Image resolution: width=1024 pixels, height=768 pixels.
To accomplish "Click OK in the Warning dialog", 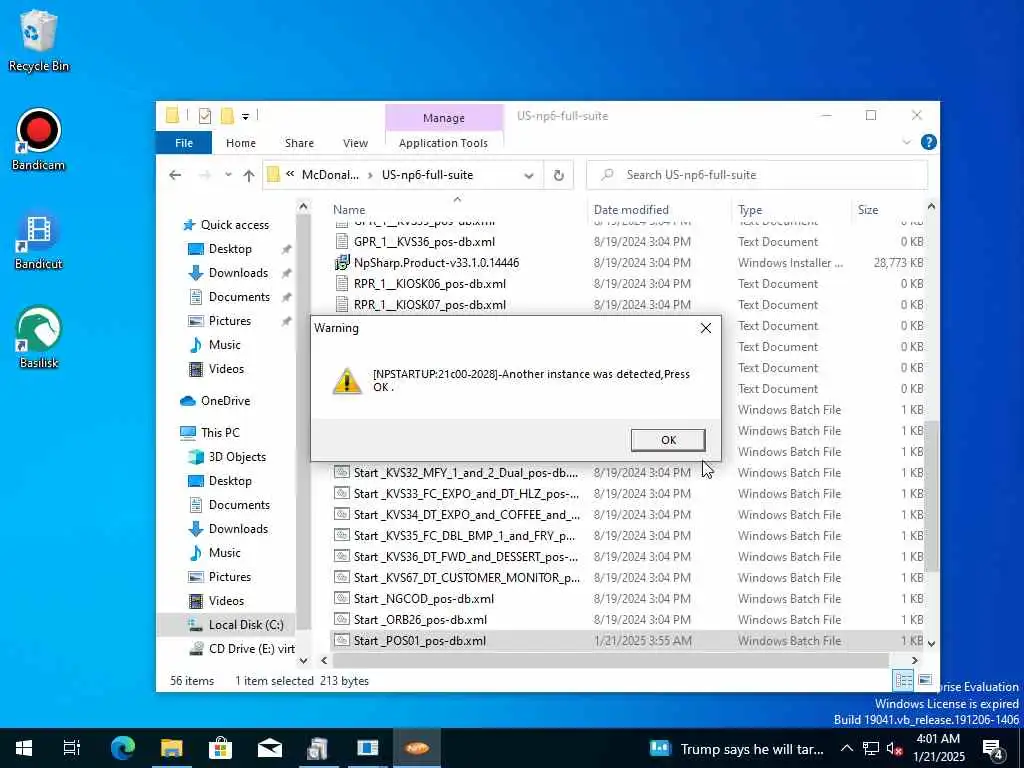I will click(x=668, y=440).
